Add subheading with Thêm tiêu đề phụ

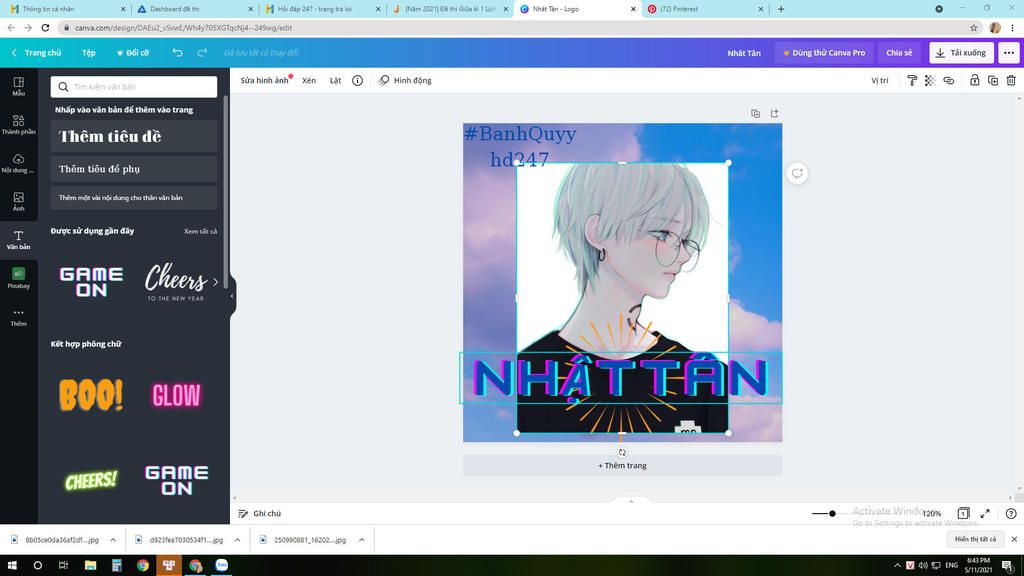(134, 169)
